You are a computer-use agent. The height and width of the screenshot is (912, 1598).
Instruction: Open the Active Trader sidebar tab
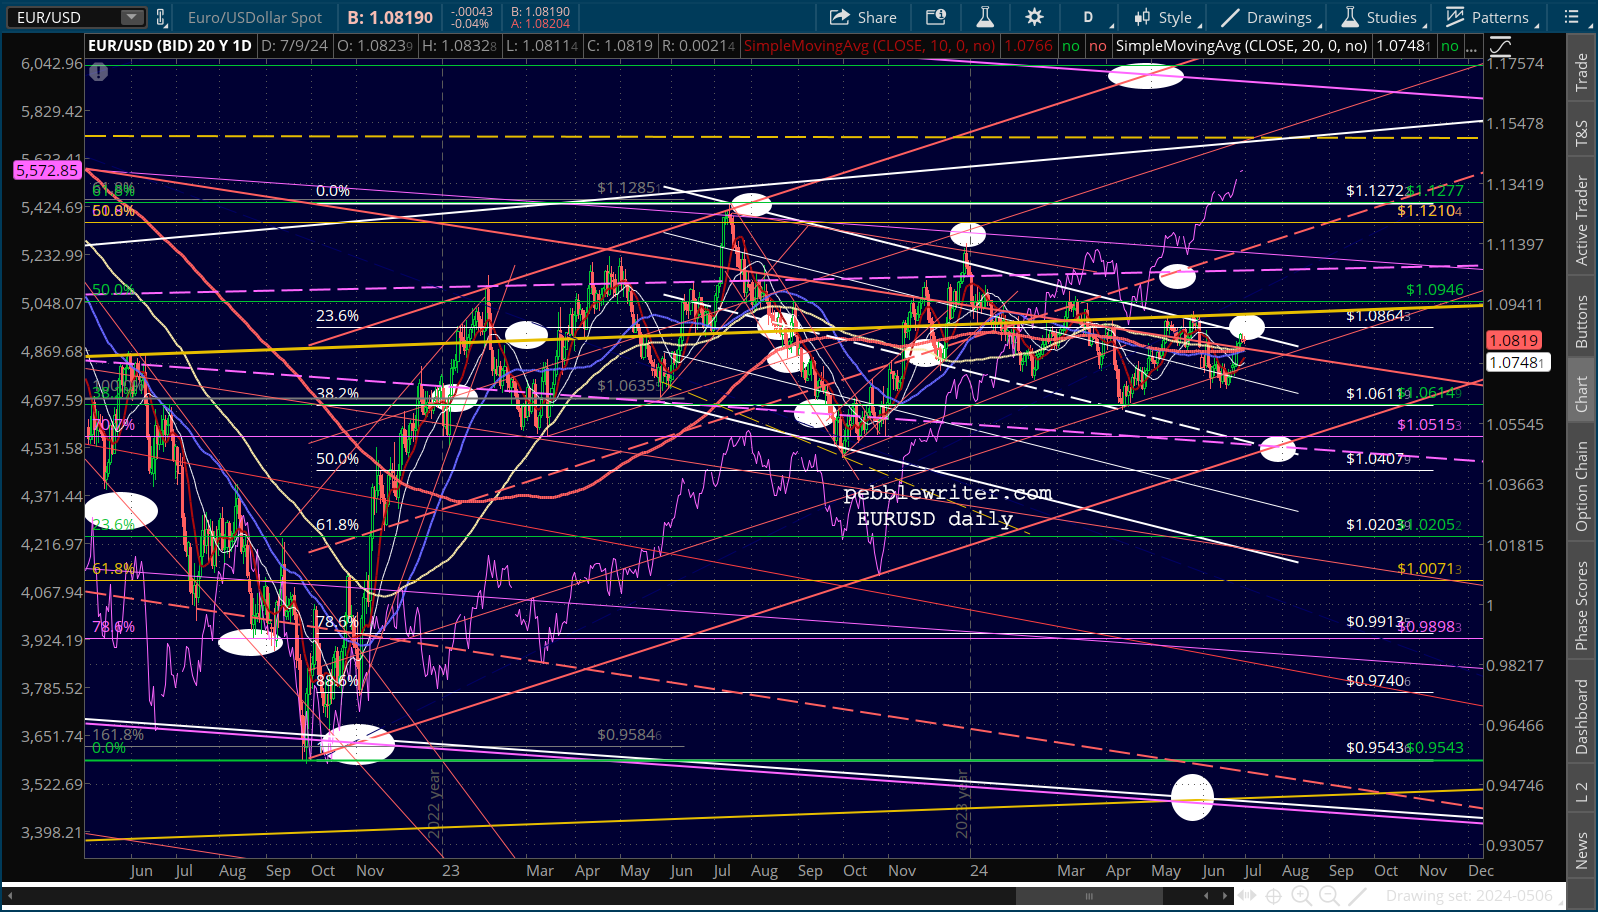point(1581,220)
